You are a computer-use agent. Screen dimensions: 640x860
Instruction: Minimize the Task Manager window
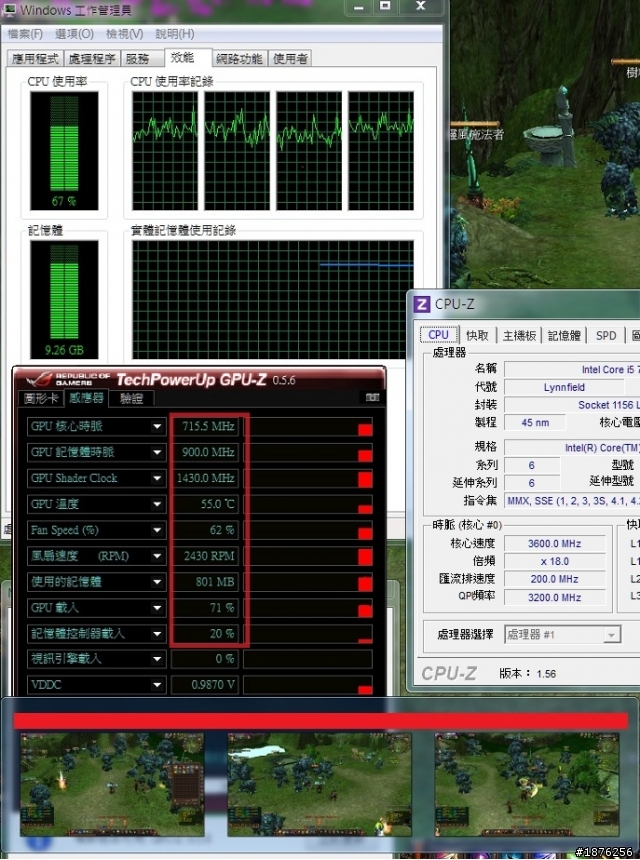click(x=359, y=7)
